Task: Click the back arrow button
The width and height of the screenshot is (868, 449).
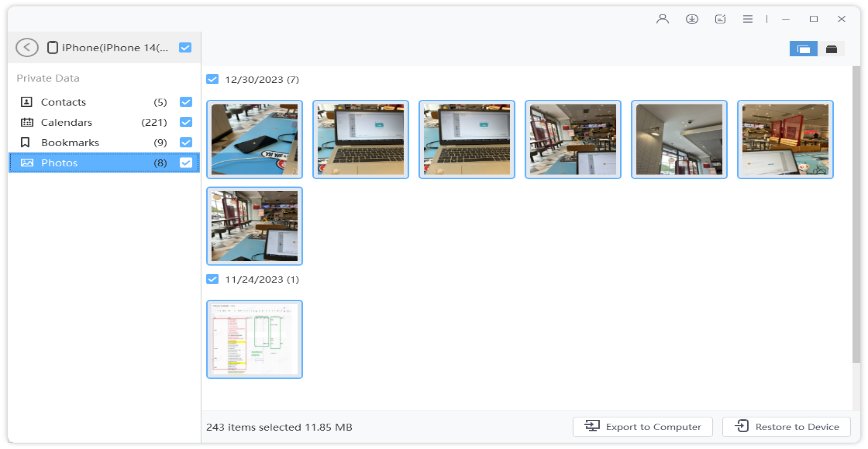Action: 27,47
